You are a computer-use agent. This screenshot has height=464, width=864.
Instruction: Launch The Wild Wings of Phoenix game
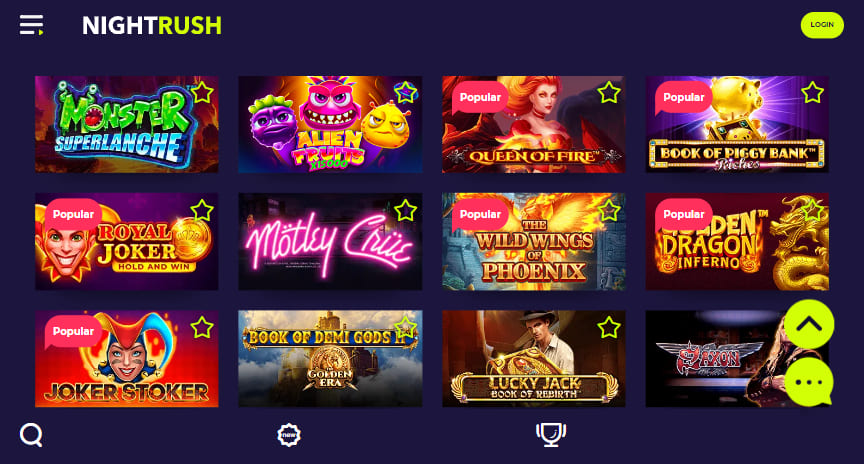tap(533, 241)
